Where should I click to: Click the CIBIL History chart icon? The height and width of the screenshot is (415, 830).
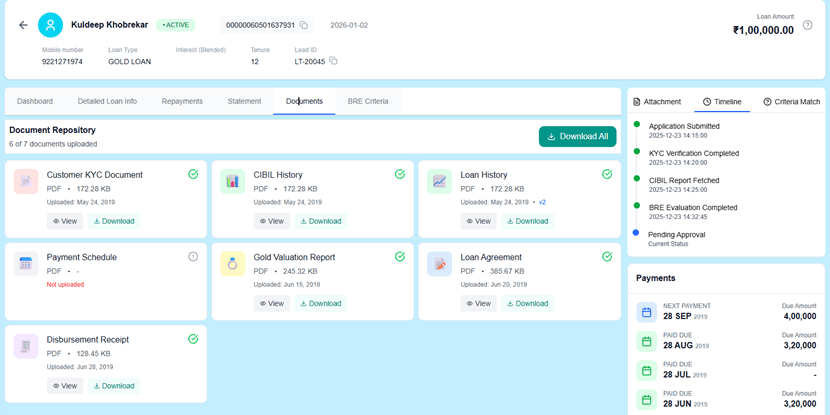[232, 181]
